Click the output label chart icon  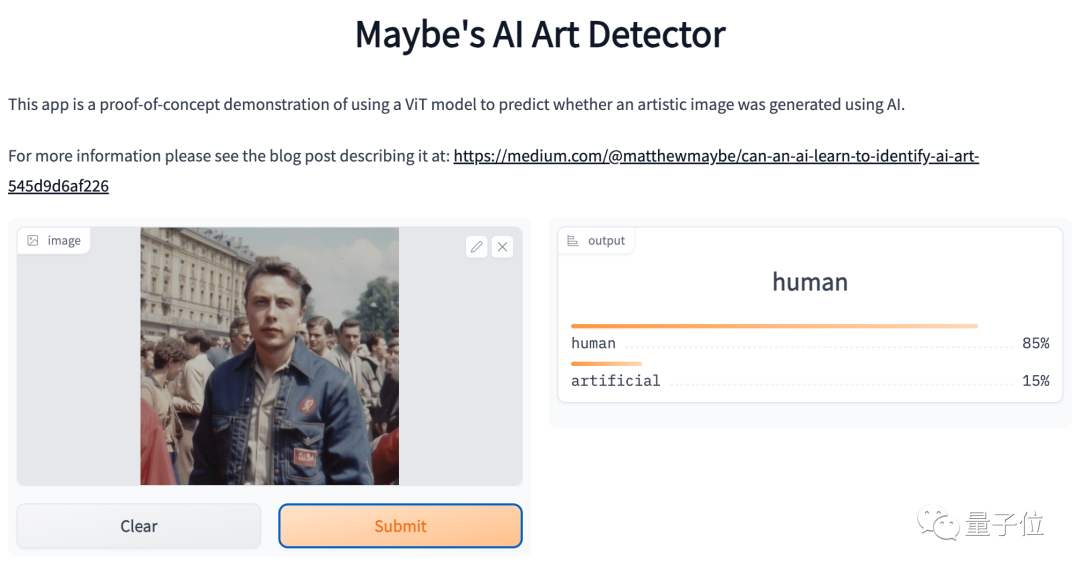tap(573, 241)
